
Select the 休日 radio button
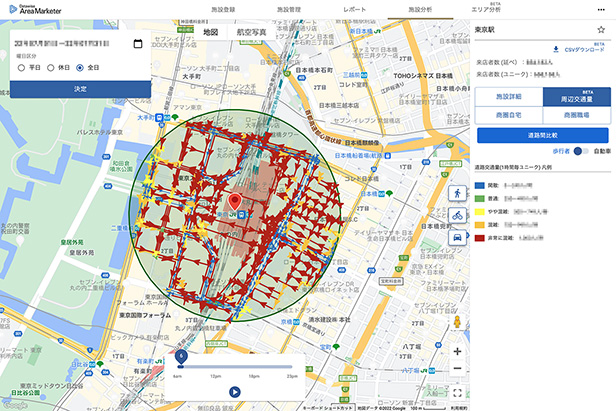(x=51, y=68)
